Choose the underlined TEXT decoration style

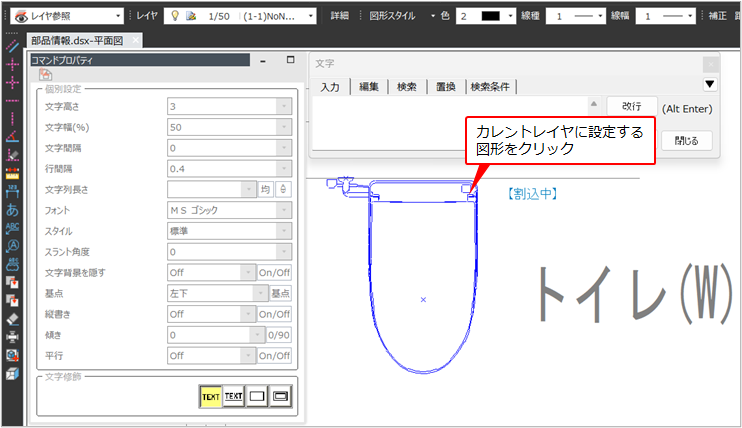tap(234, 396)
